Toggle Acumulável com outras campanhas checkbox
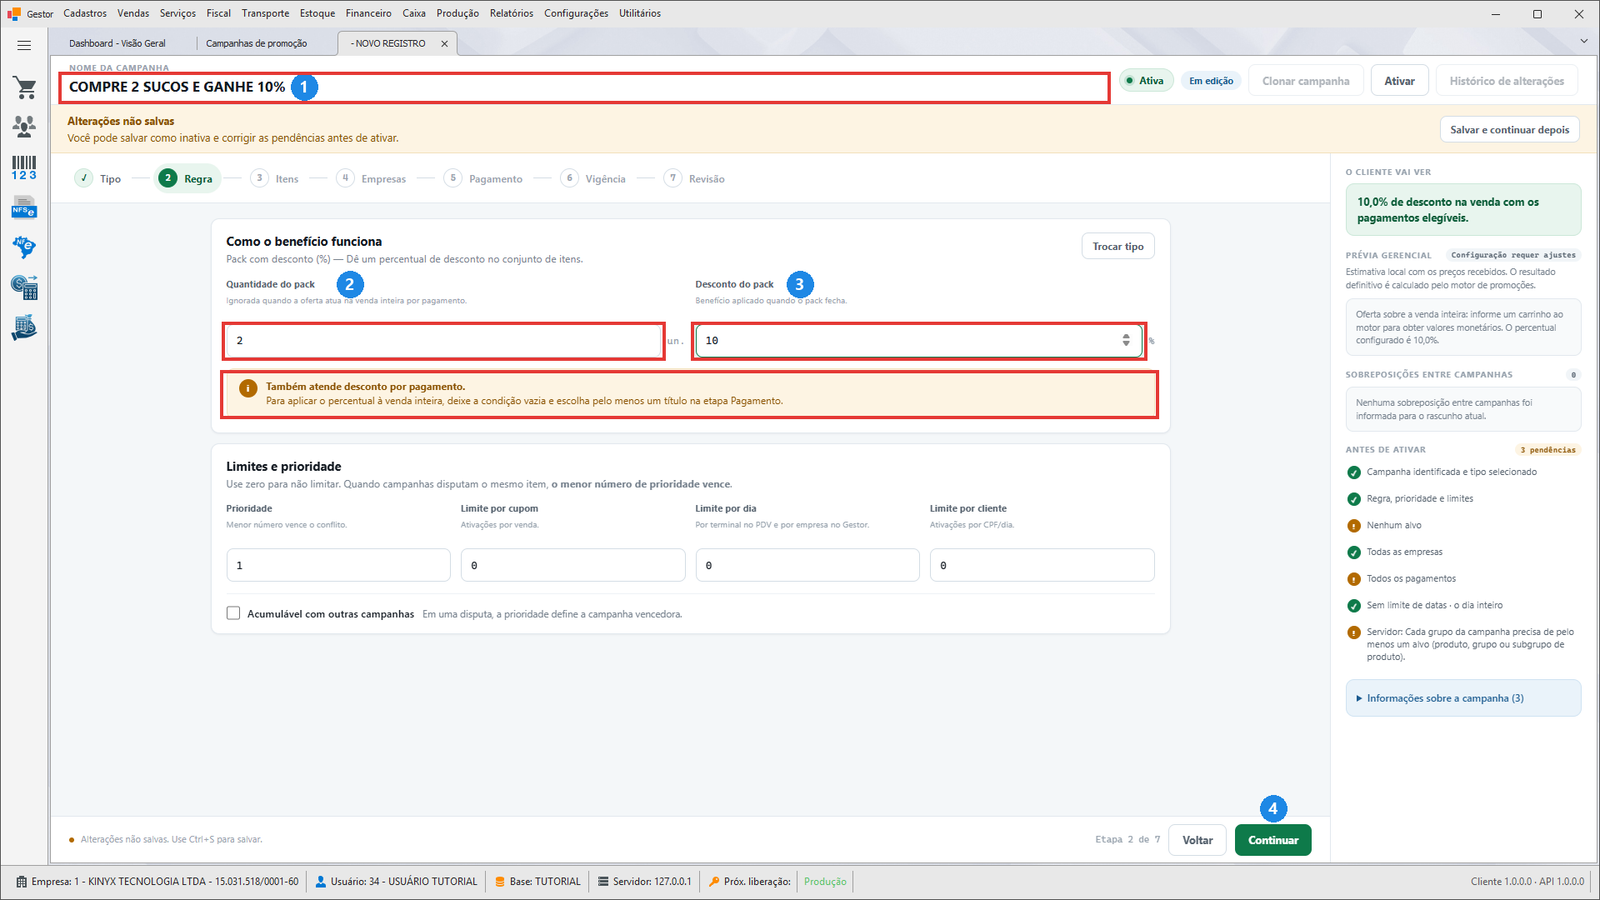 tap(233, 613)
